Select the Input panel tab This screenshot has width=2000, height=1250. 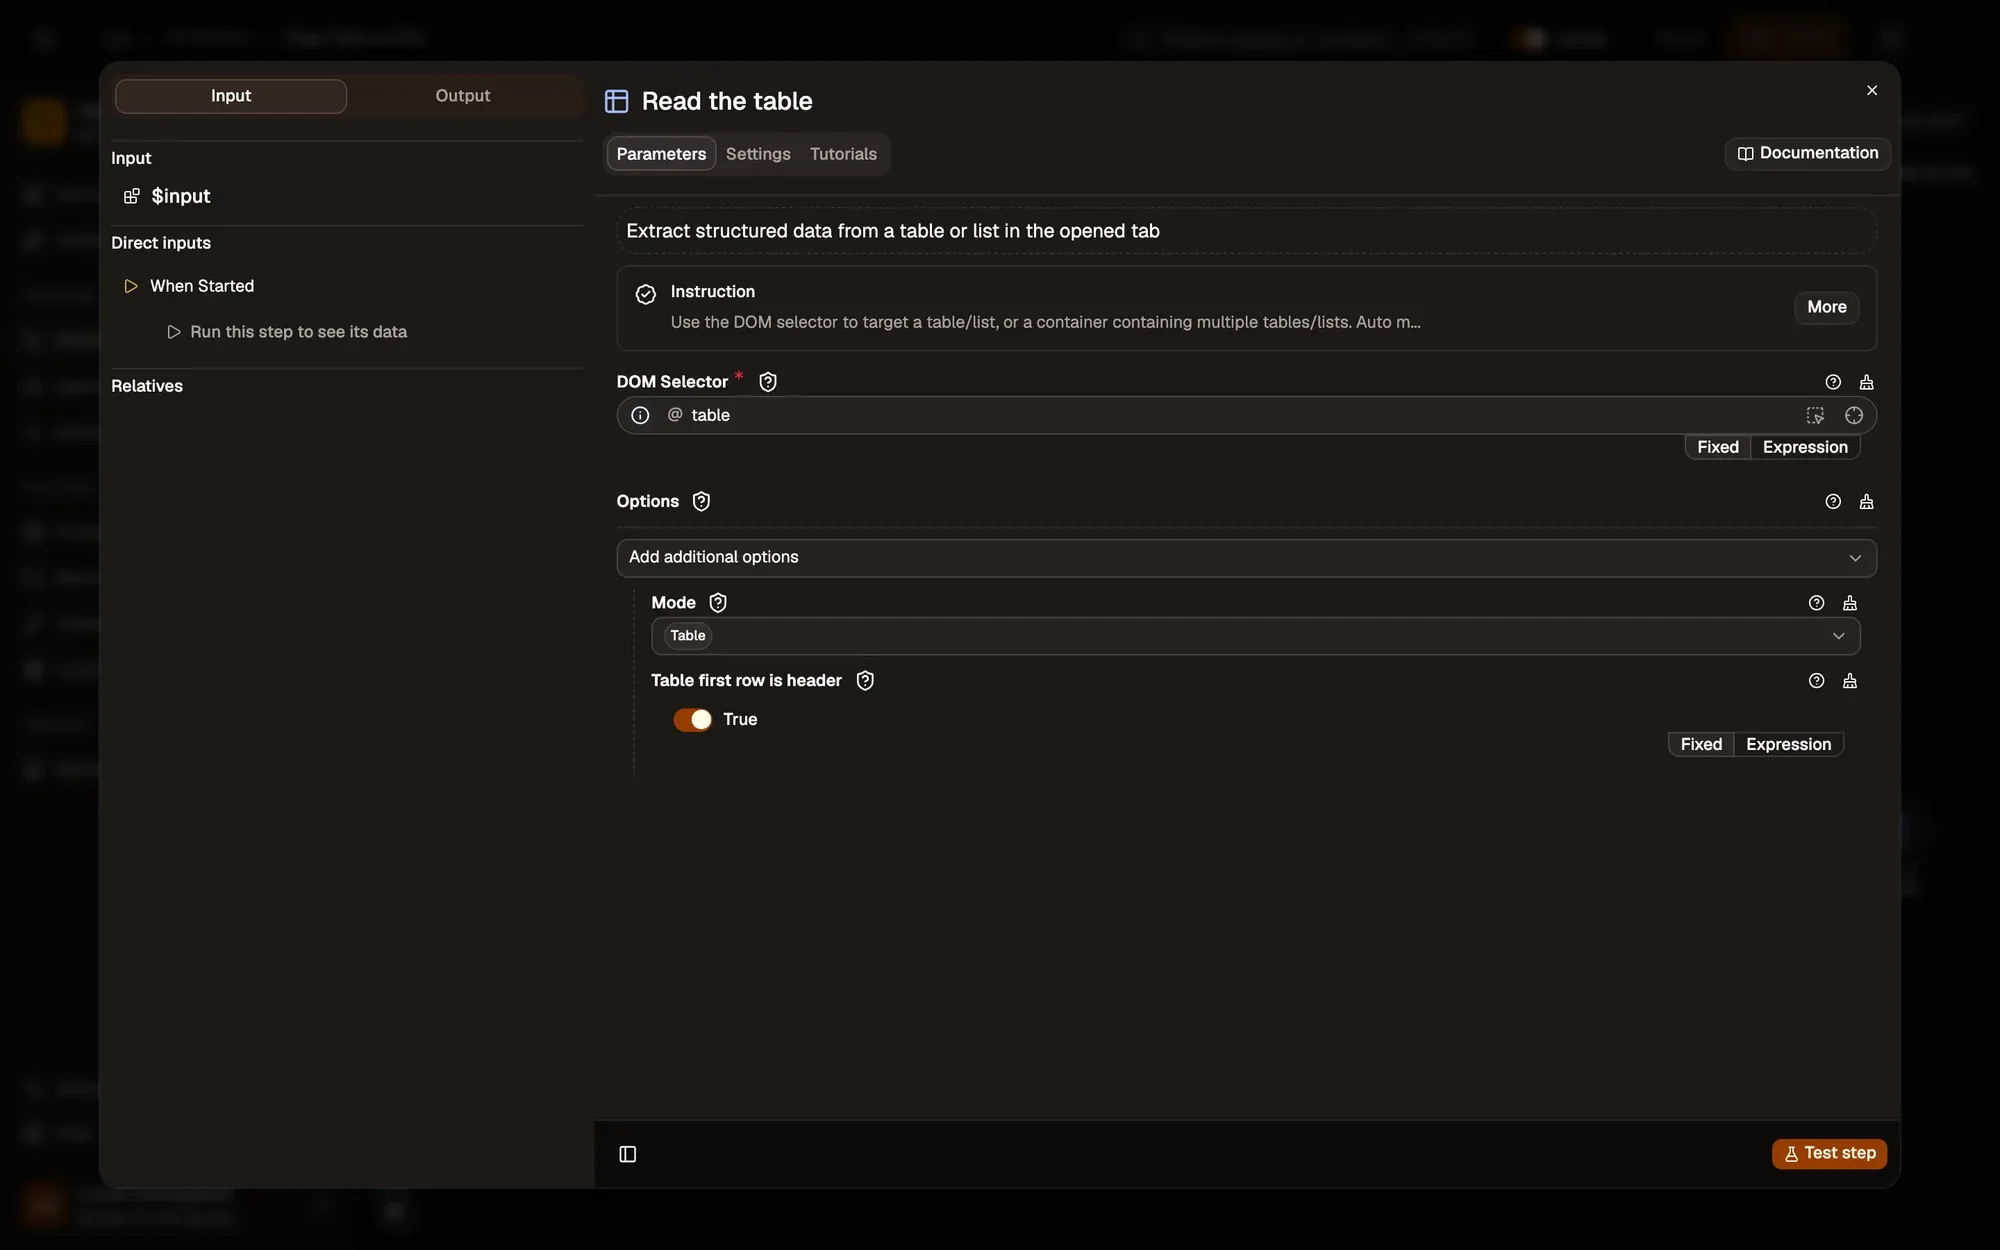(x=231, y=95)
